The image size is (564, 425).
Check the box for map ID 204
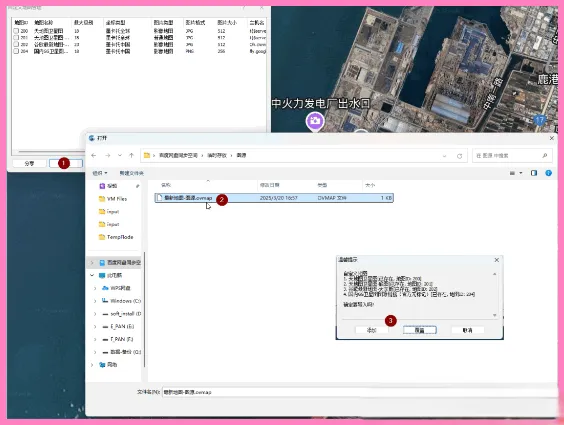point(16,51)
